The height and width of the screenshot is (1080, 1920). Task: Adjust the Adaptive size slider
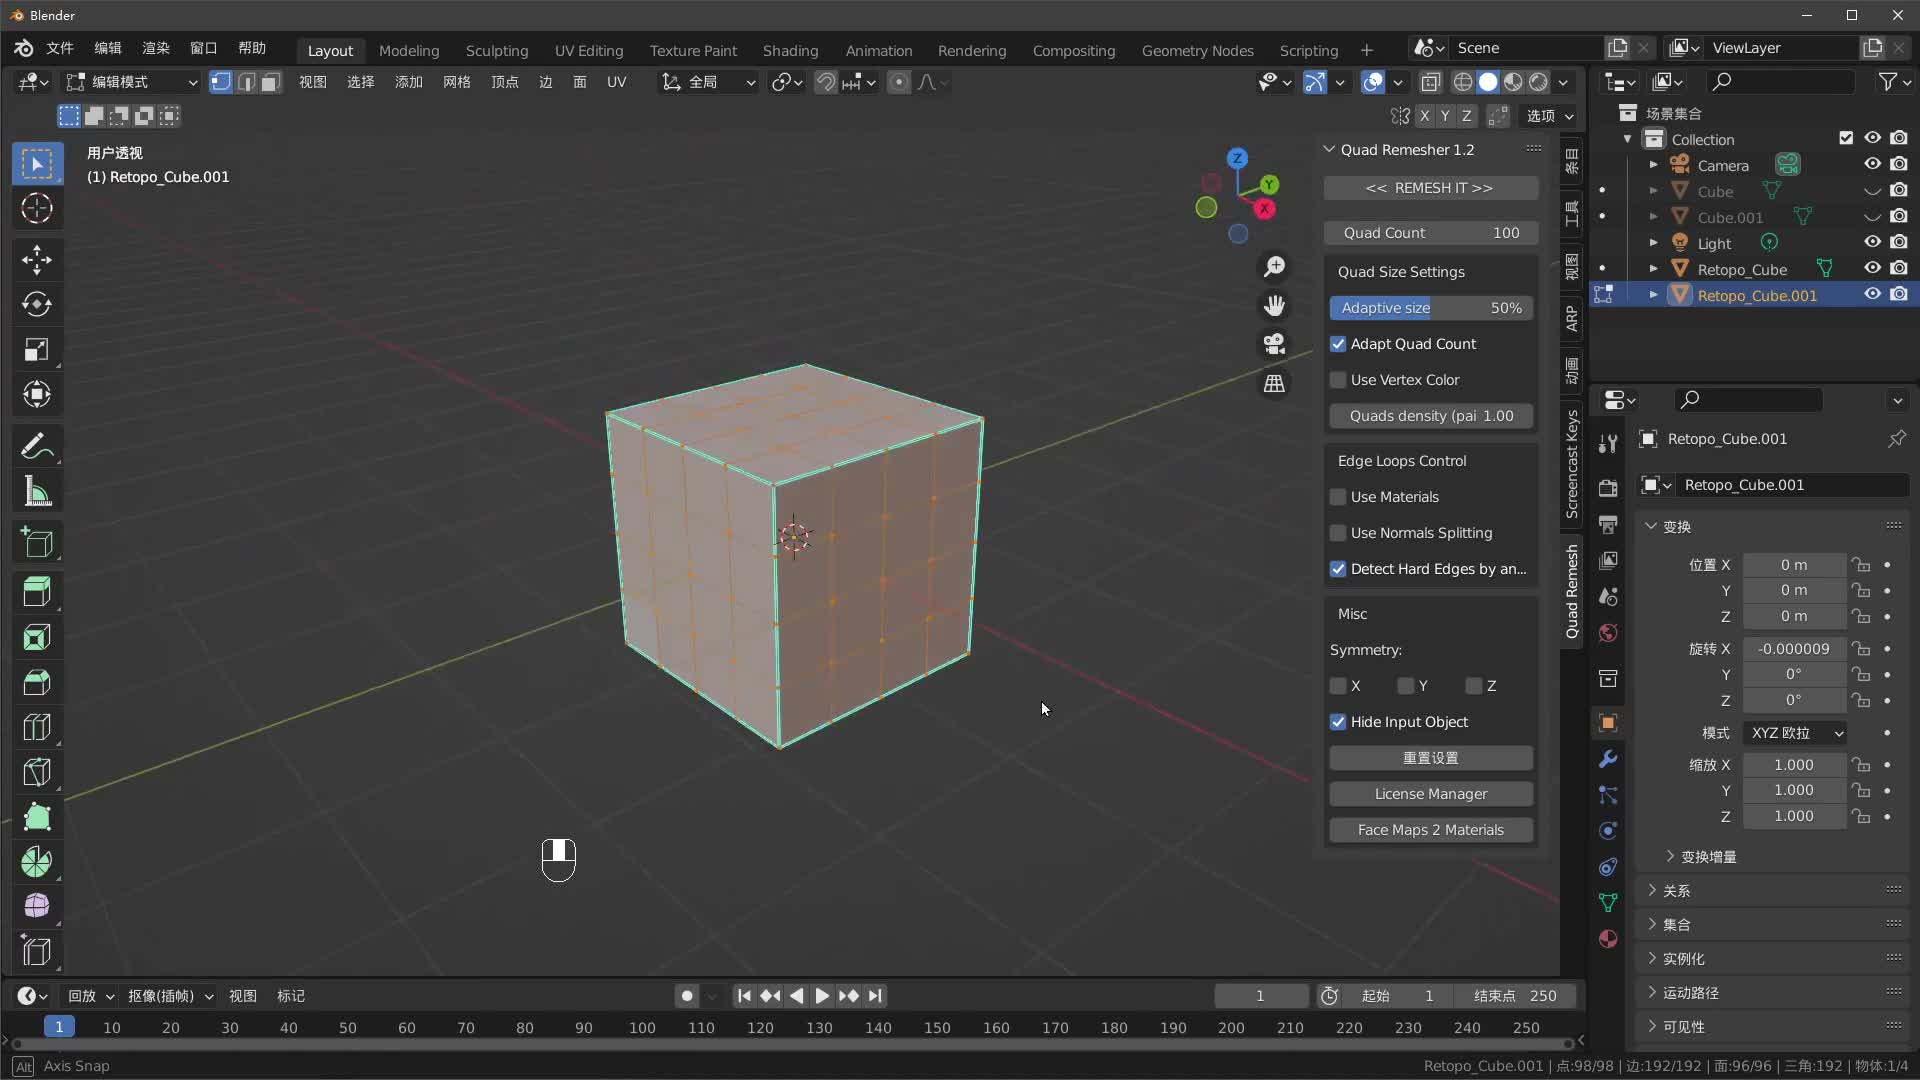click(x=1430, y=308)
